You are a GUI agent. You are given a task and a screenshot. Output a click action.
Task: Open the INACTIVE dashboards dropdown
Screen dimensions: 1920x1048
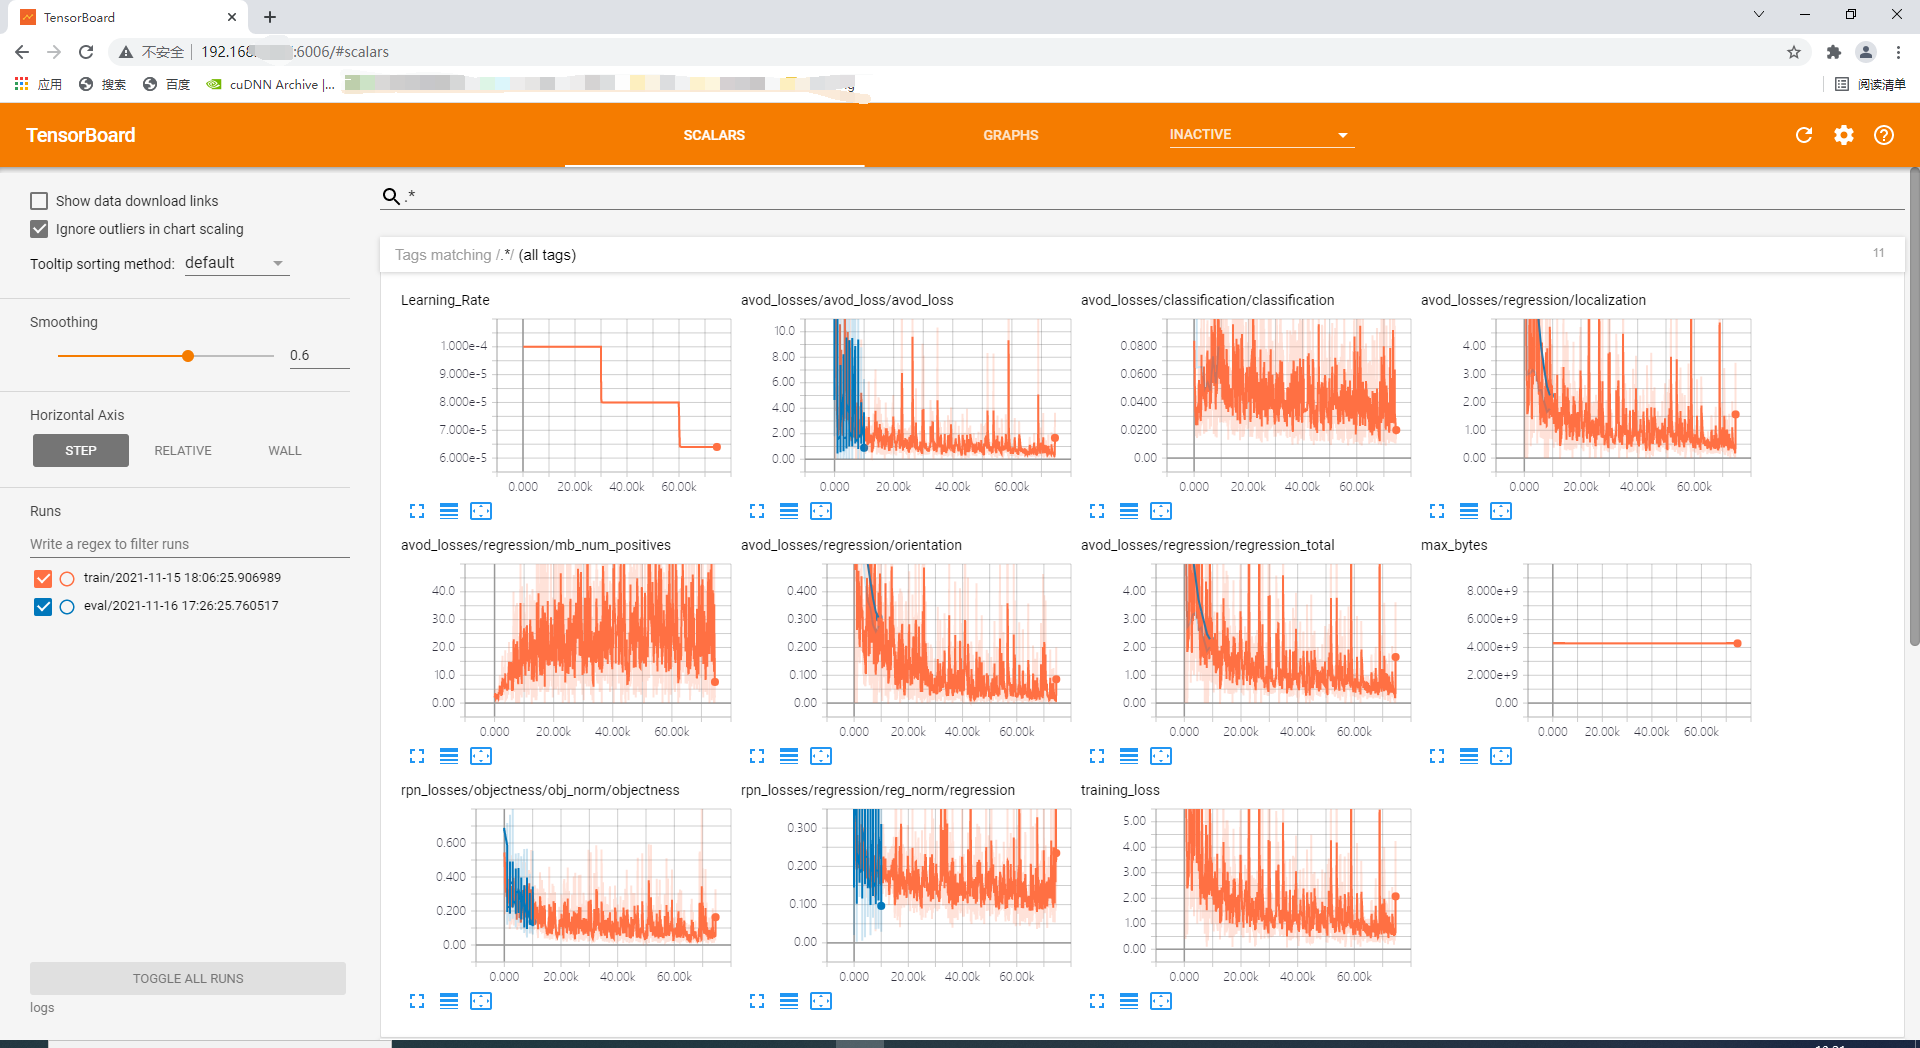pos(1262,135)
